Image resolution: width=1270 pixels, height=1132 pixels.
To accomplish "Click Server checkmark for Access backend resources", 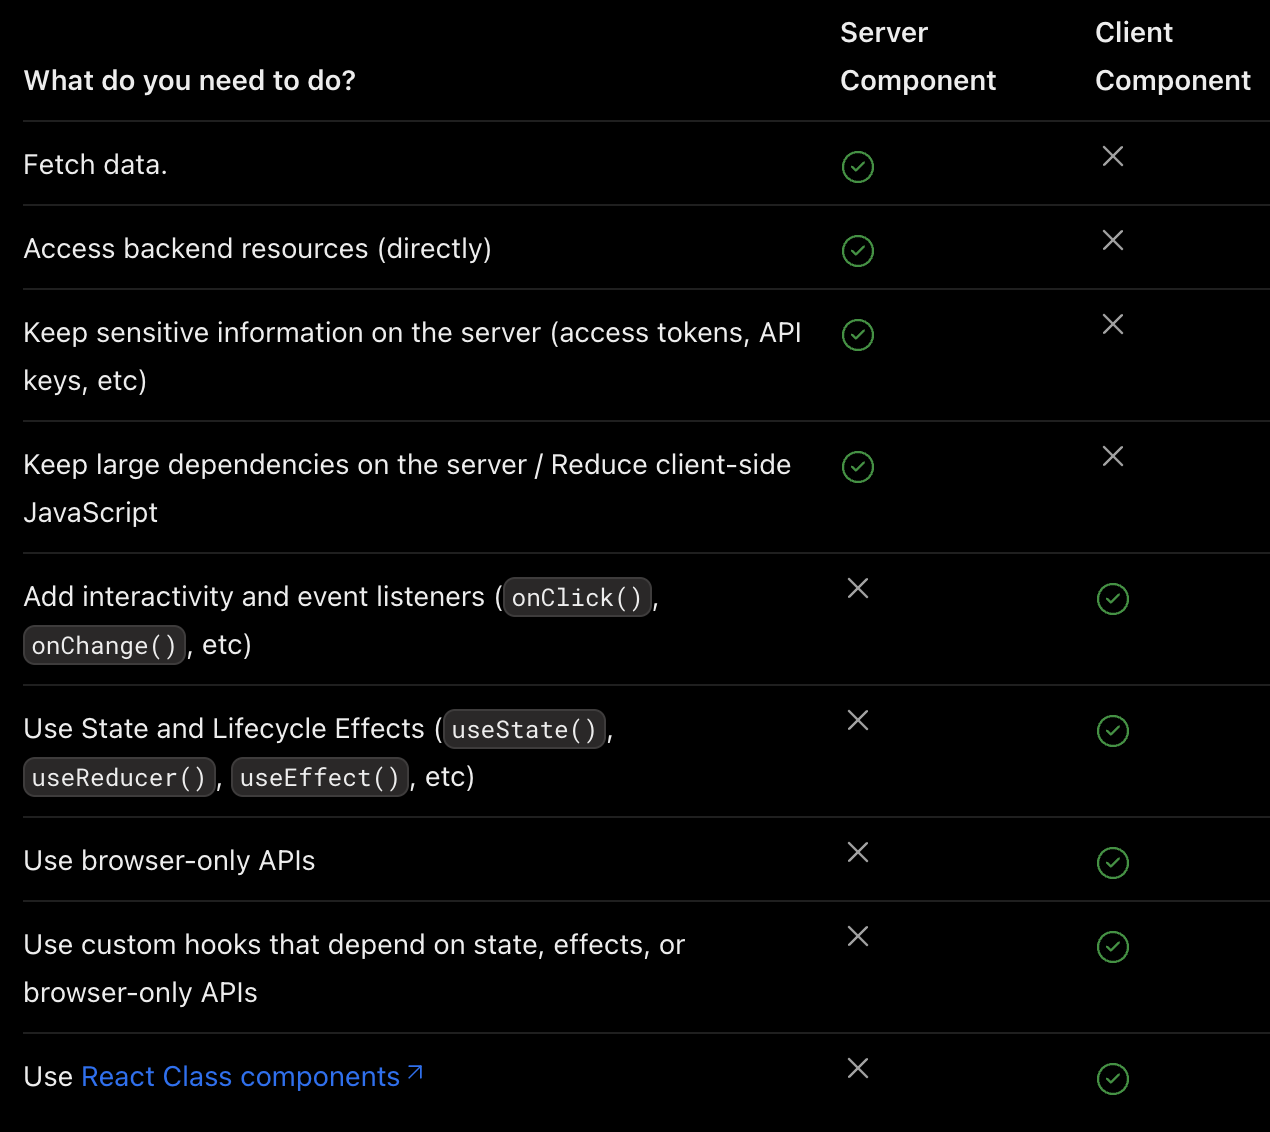I will tap(858, 251).
